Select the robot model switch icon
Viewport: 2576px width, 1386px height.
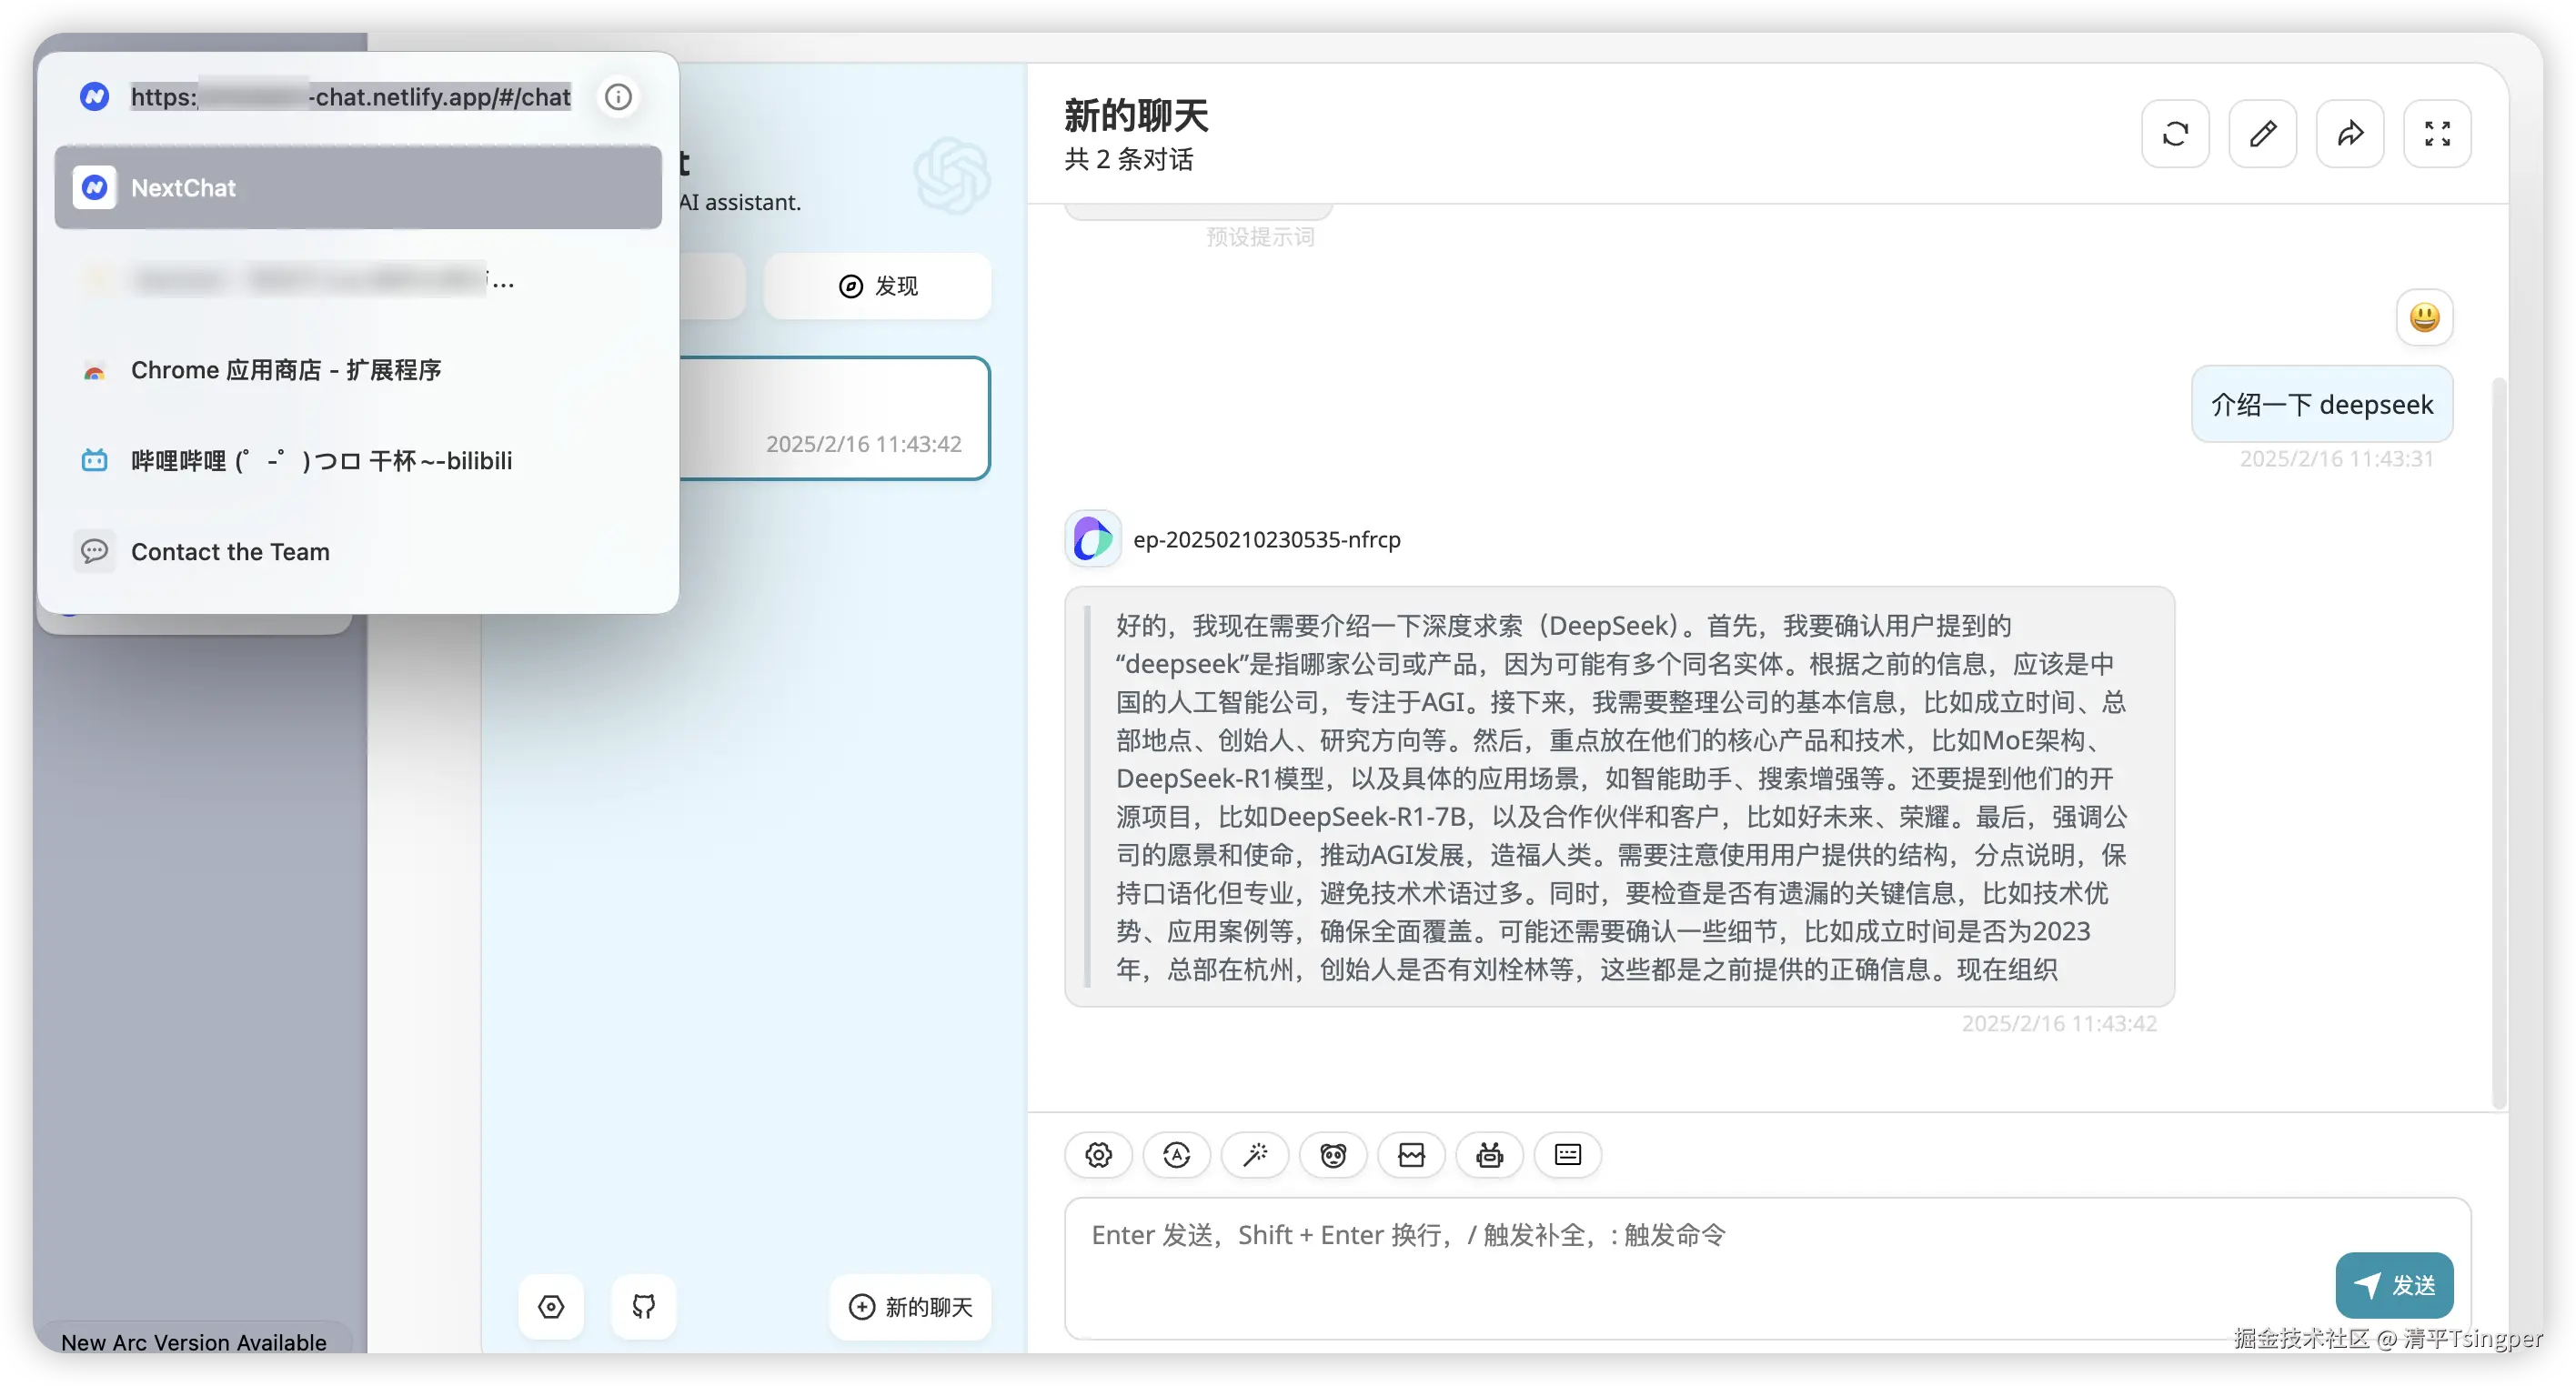pos(1489,1155)
